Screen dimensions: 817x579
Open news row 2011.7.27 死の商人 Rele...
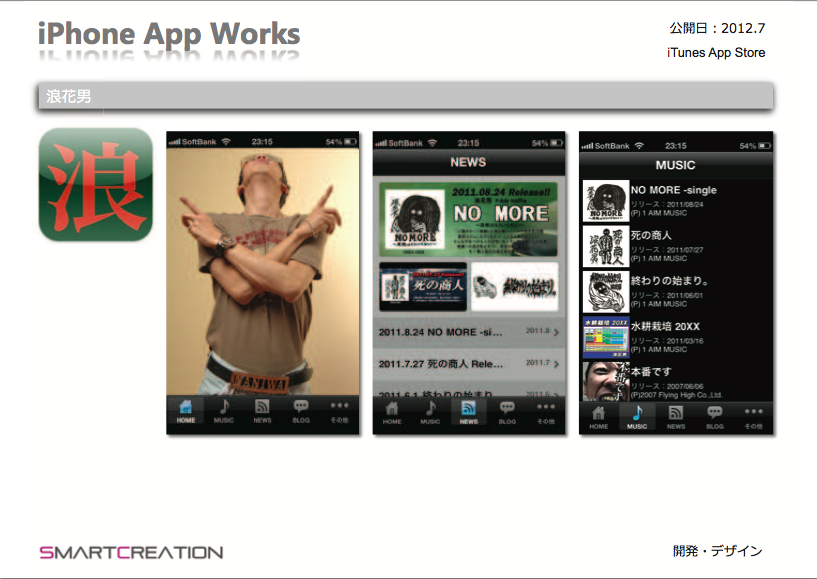coord(468,364)
